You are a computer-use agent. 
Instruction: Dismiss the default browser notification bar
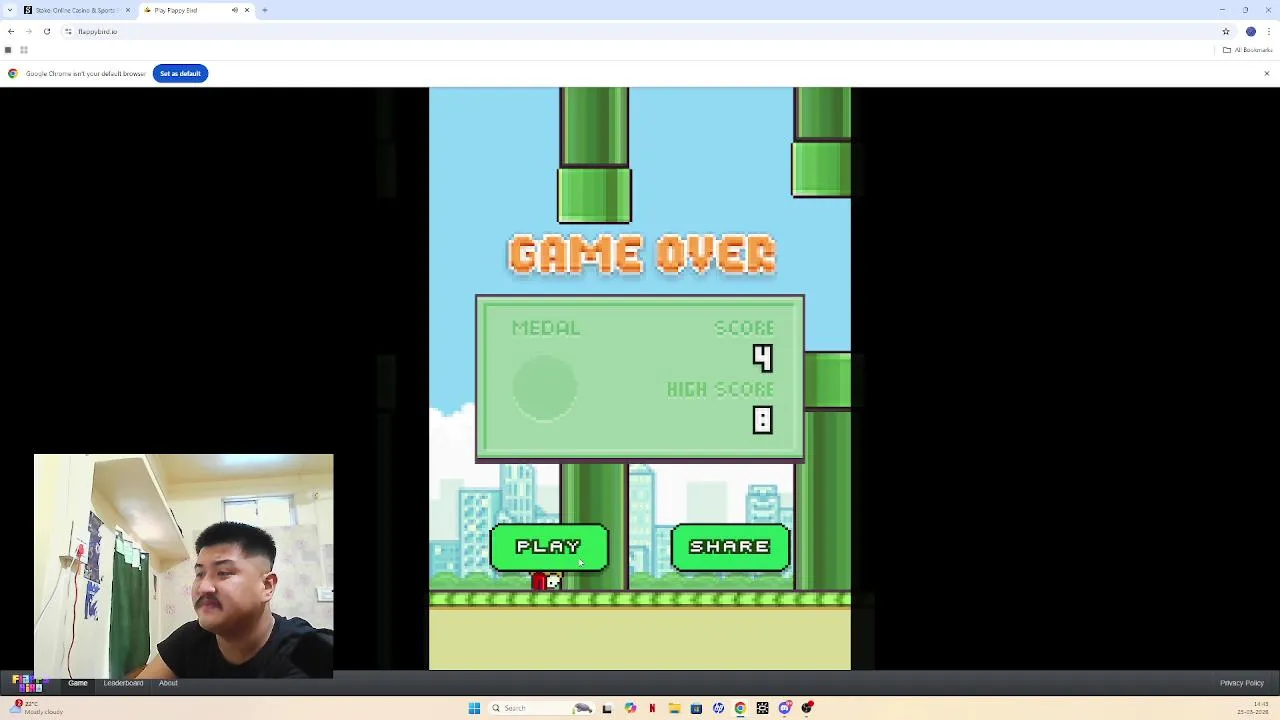coord(1266,73)
